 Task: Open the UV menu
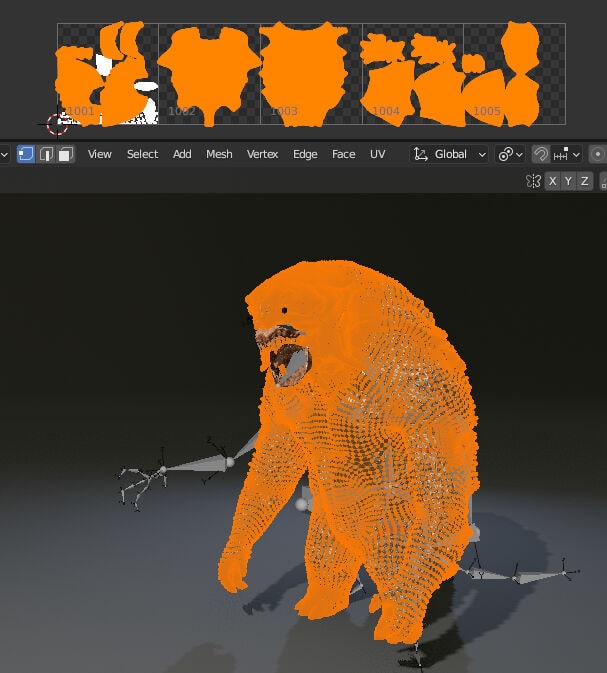(377, 154)
